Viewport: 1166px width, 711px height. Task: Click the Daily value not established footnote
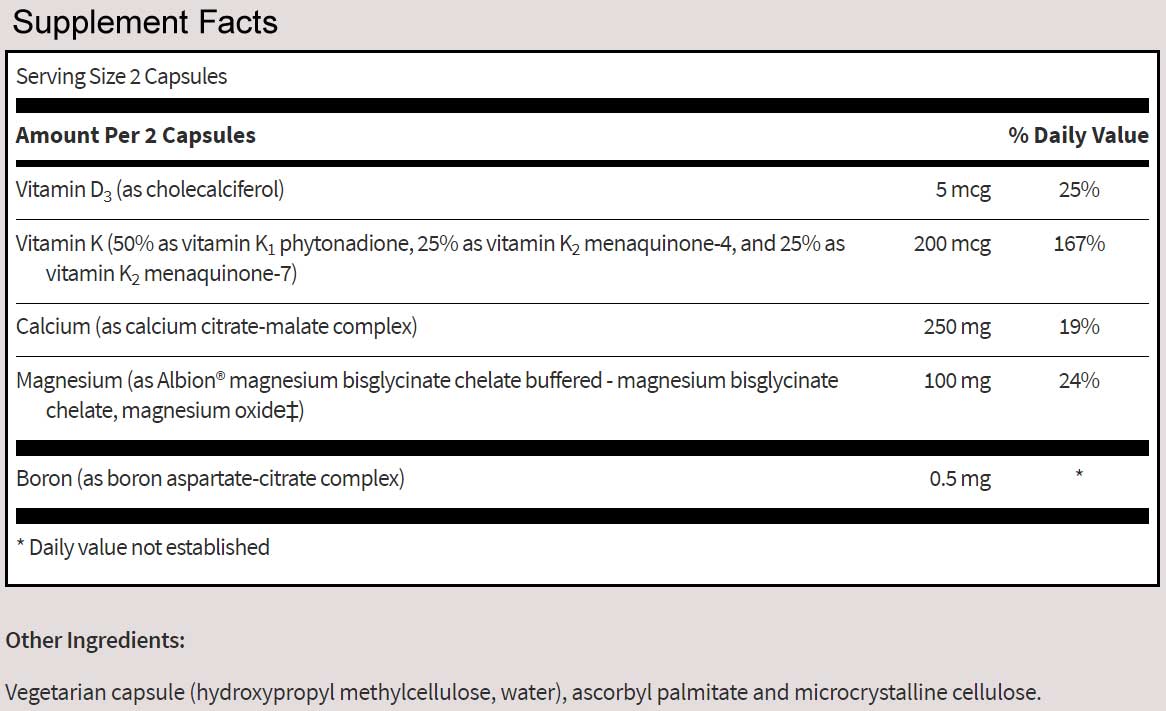pos(143,547)
